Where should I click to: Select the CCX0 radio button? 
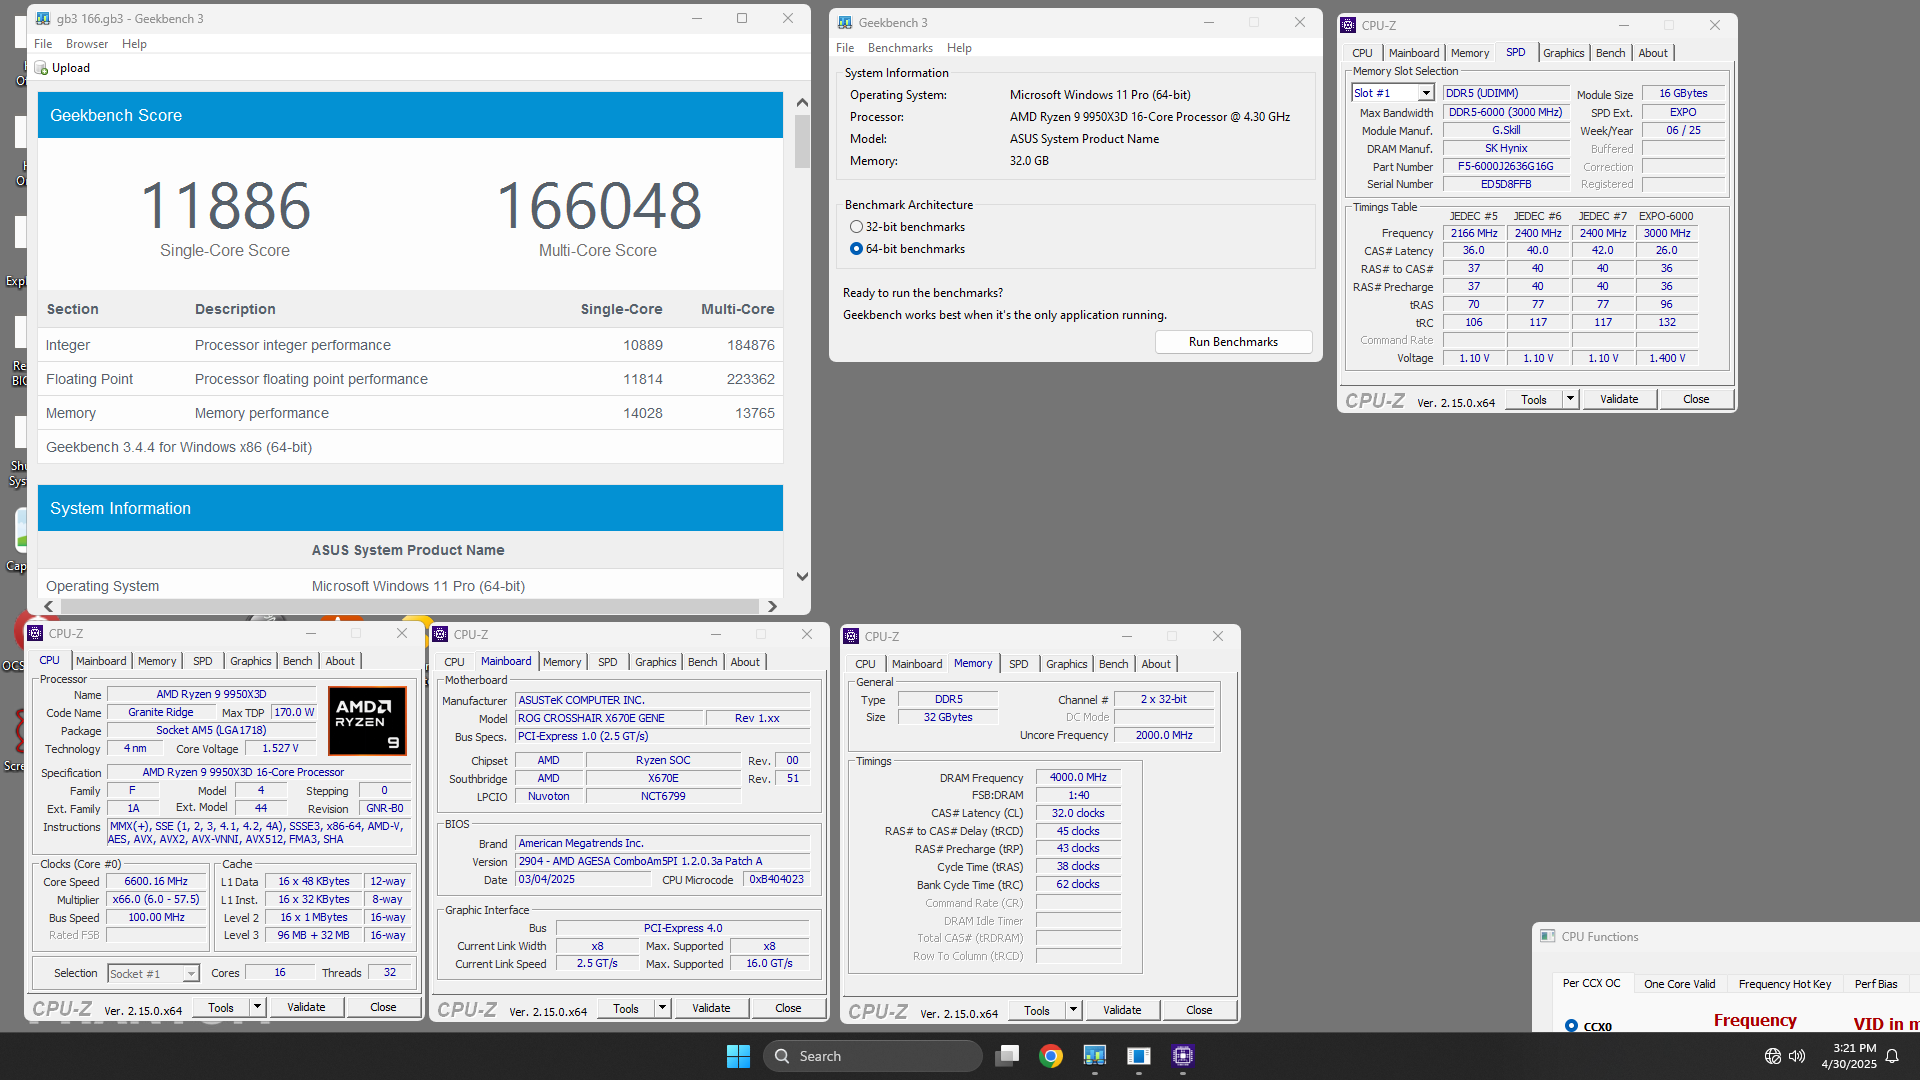tap(1571, 1025)
